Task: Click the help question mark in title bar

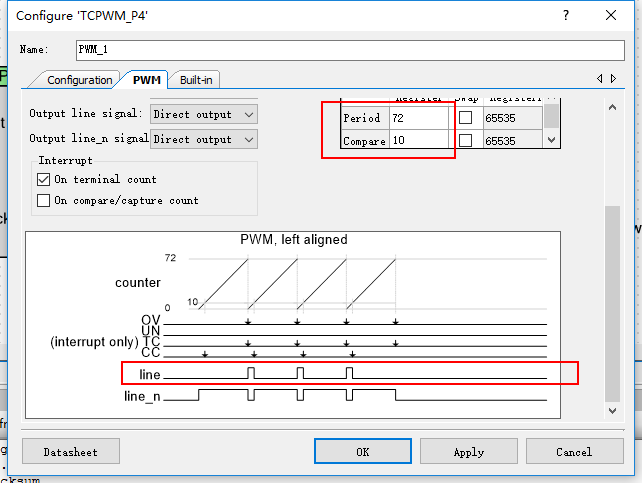Action: point(567,15)
